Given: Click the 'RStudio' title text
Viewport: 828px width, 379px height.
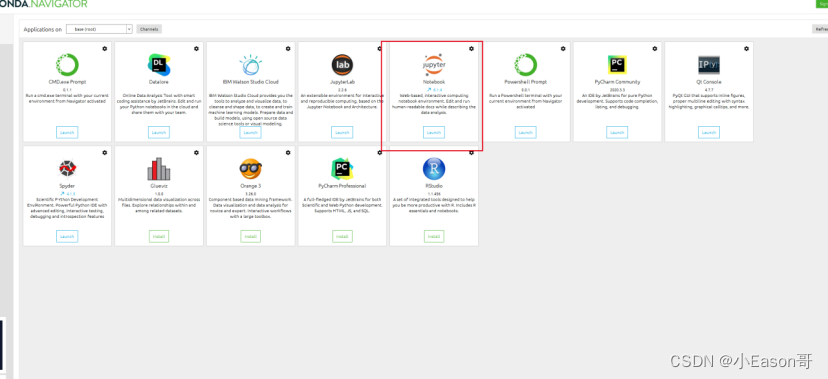Looking at the screenshot, I should click(x=434, y=186).
